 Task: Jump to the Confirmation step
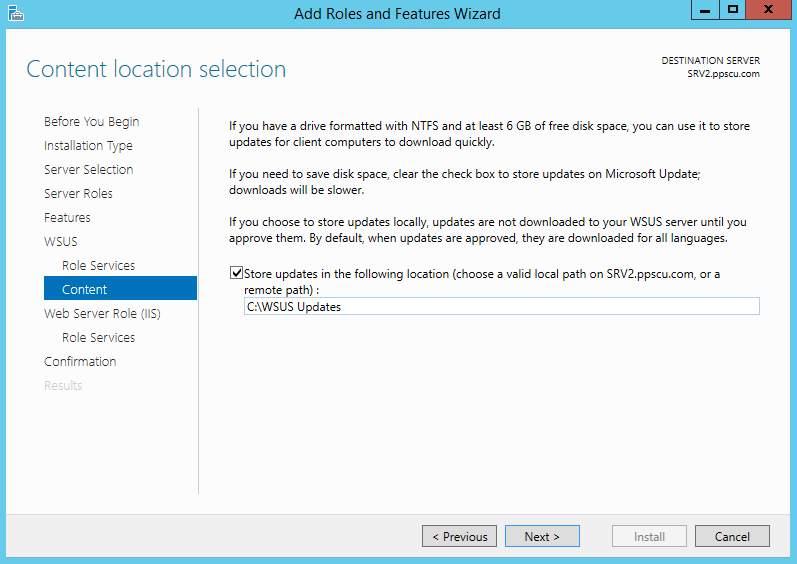pos(80,362)
